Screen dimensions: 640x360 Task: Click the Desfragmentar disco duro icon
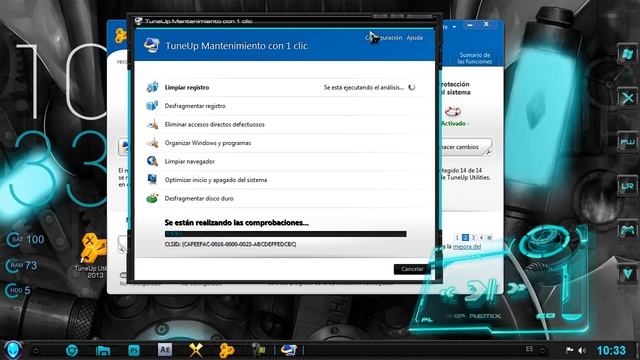pyautogui.click(x=152, y=198)
